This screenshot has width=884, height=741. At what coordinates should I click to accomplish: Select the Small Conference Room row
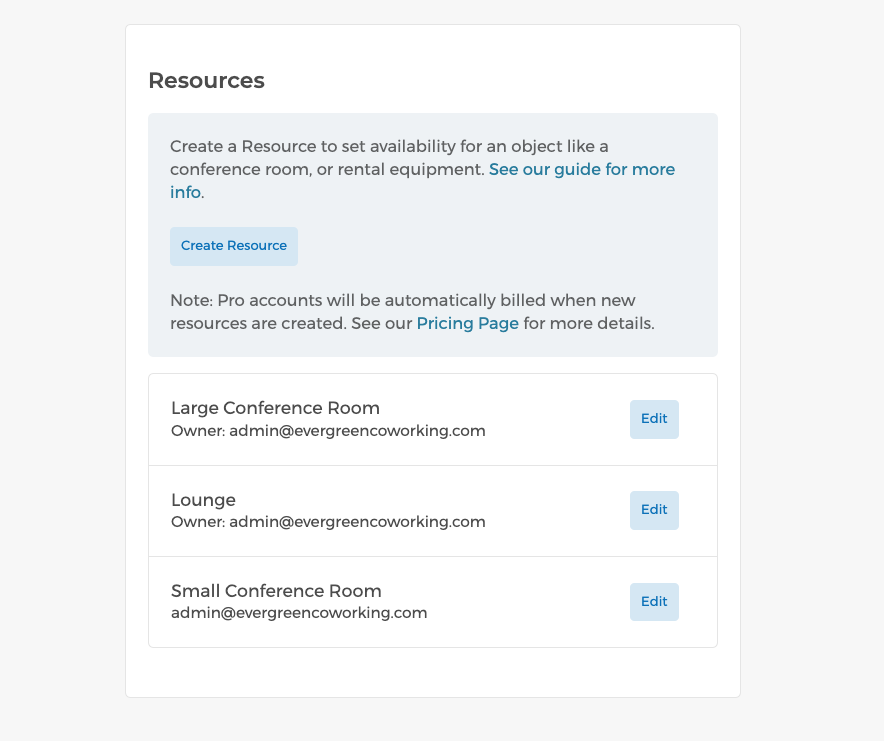pos(400,601)
